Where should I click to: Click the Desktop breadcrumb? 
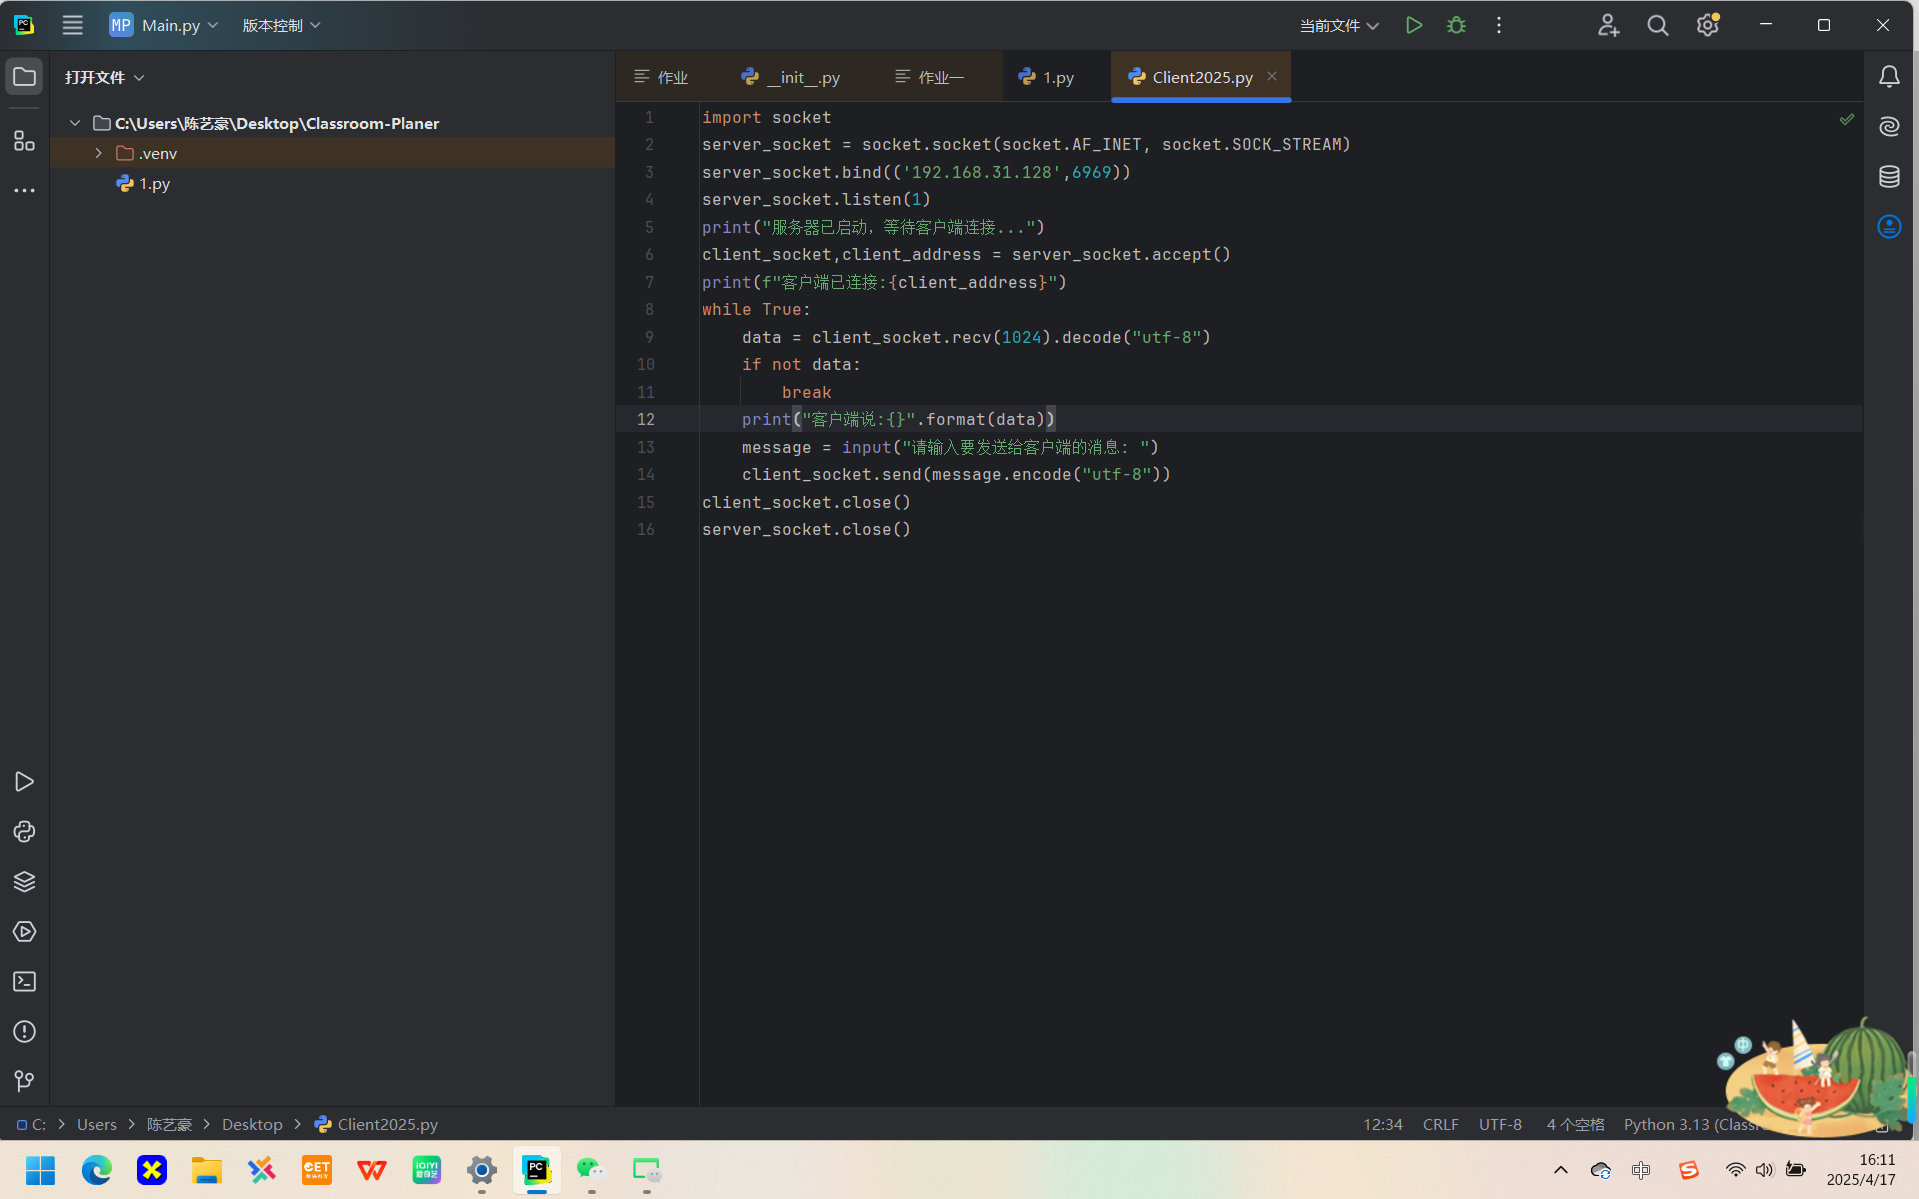pyautogui.click(x=252, y=1124)
